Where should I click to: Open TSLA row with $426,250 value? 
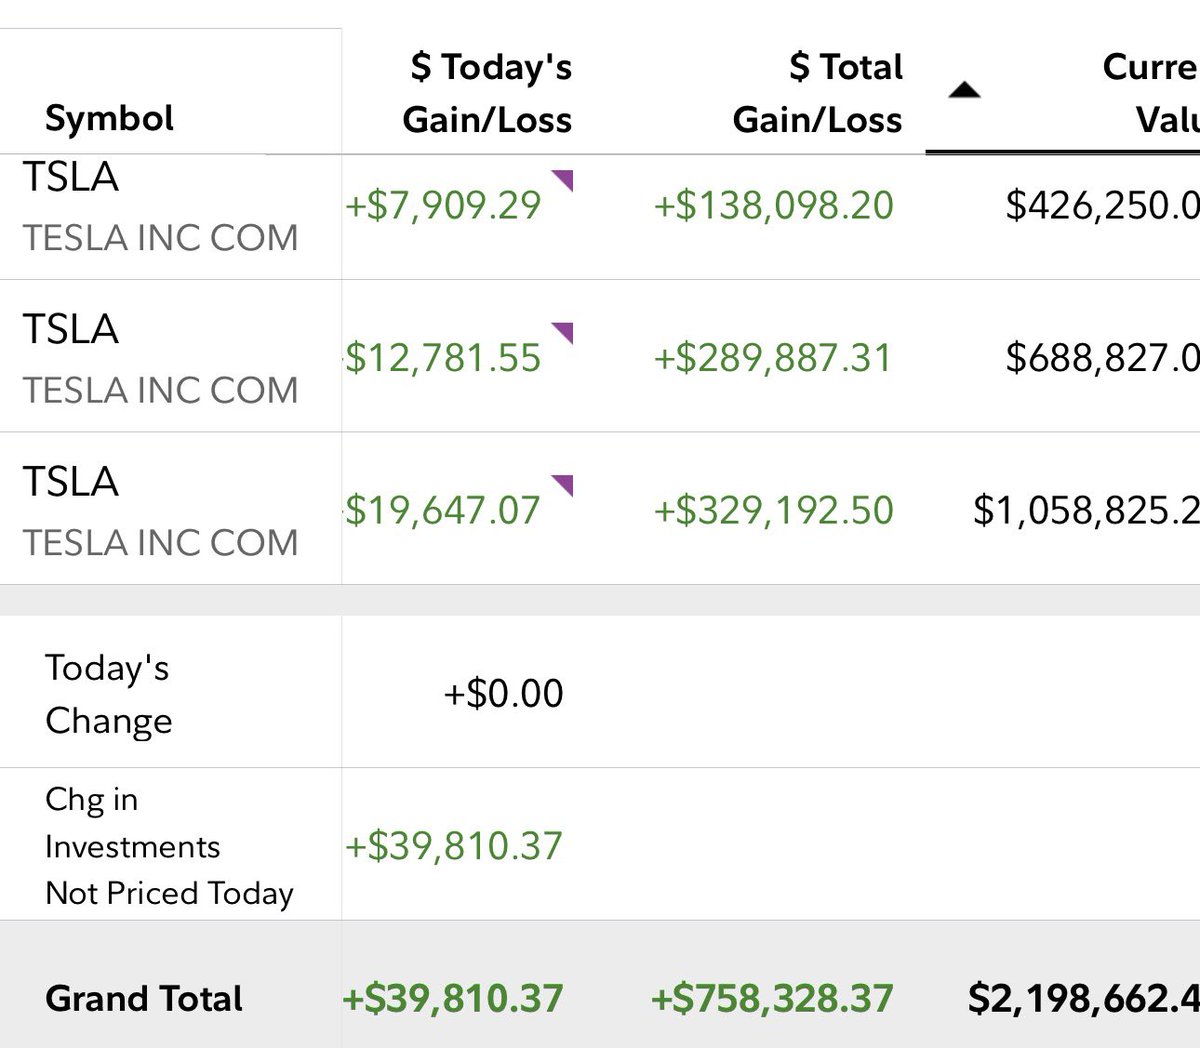(x=600, y=207)
